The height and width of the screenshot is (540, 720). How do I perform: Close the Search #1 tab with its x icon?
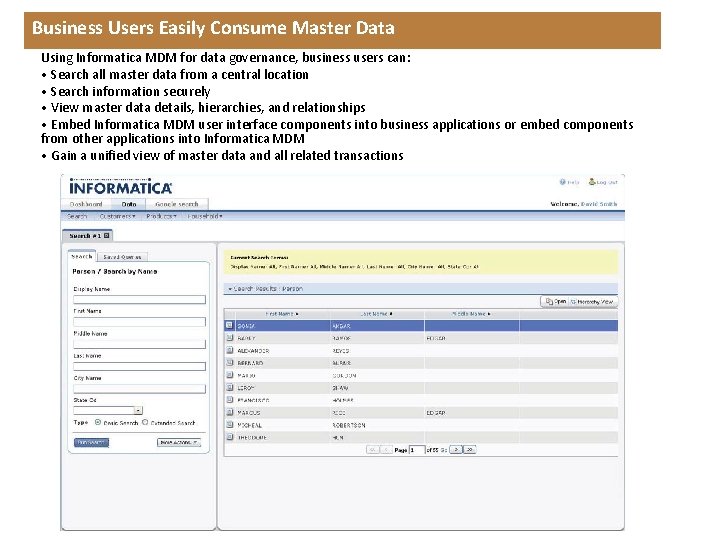point(107,236)
